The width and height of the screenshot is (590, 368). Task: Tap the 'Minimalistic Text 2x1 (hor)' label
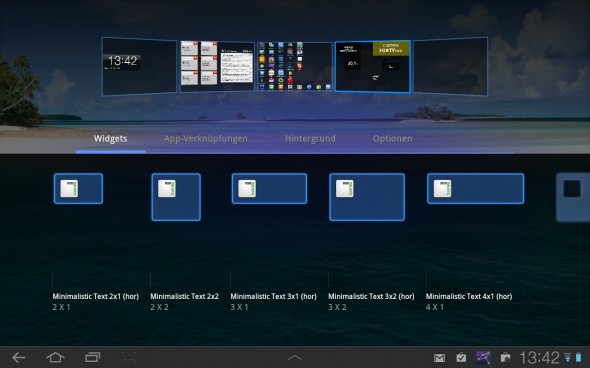96,296
